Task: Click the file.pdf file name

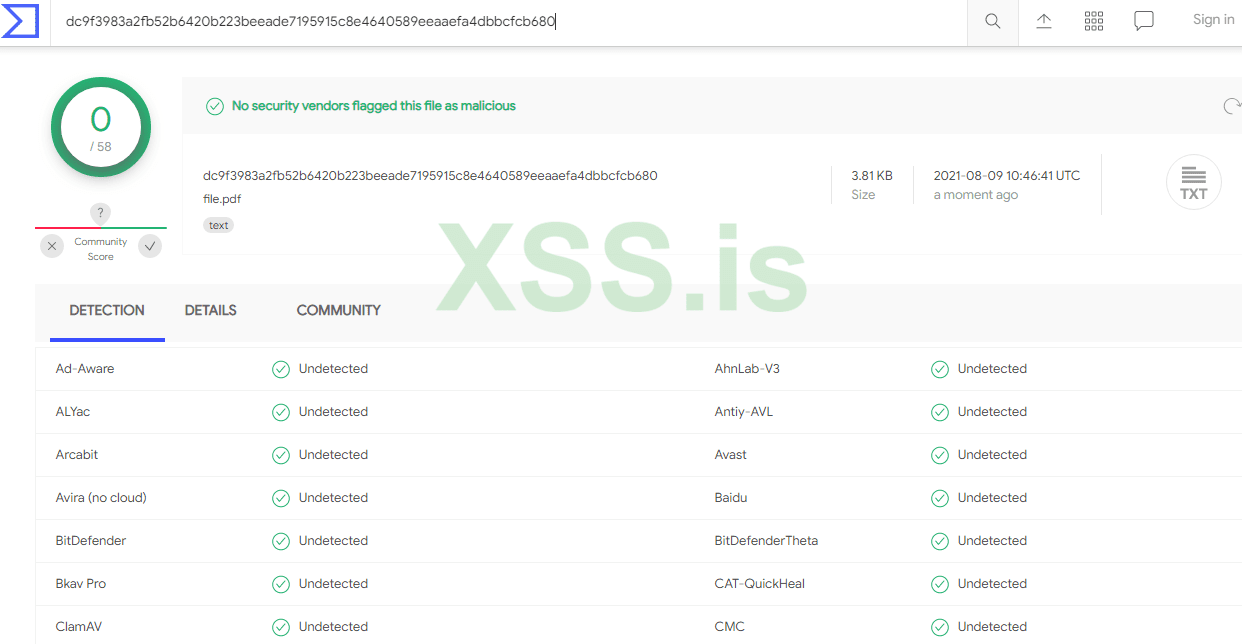Action: click(x=222, y=199)
